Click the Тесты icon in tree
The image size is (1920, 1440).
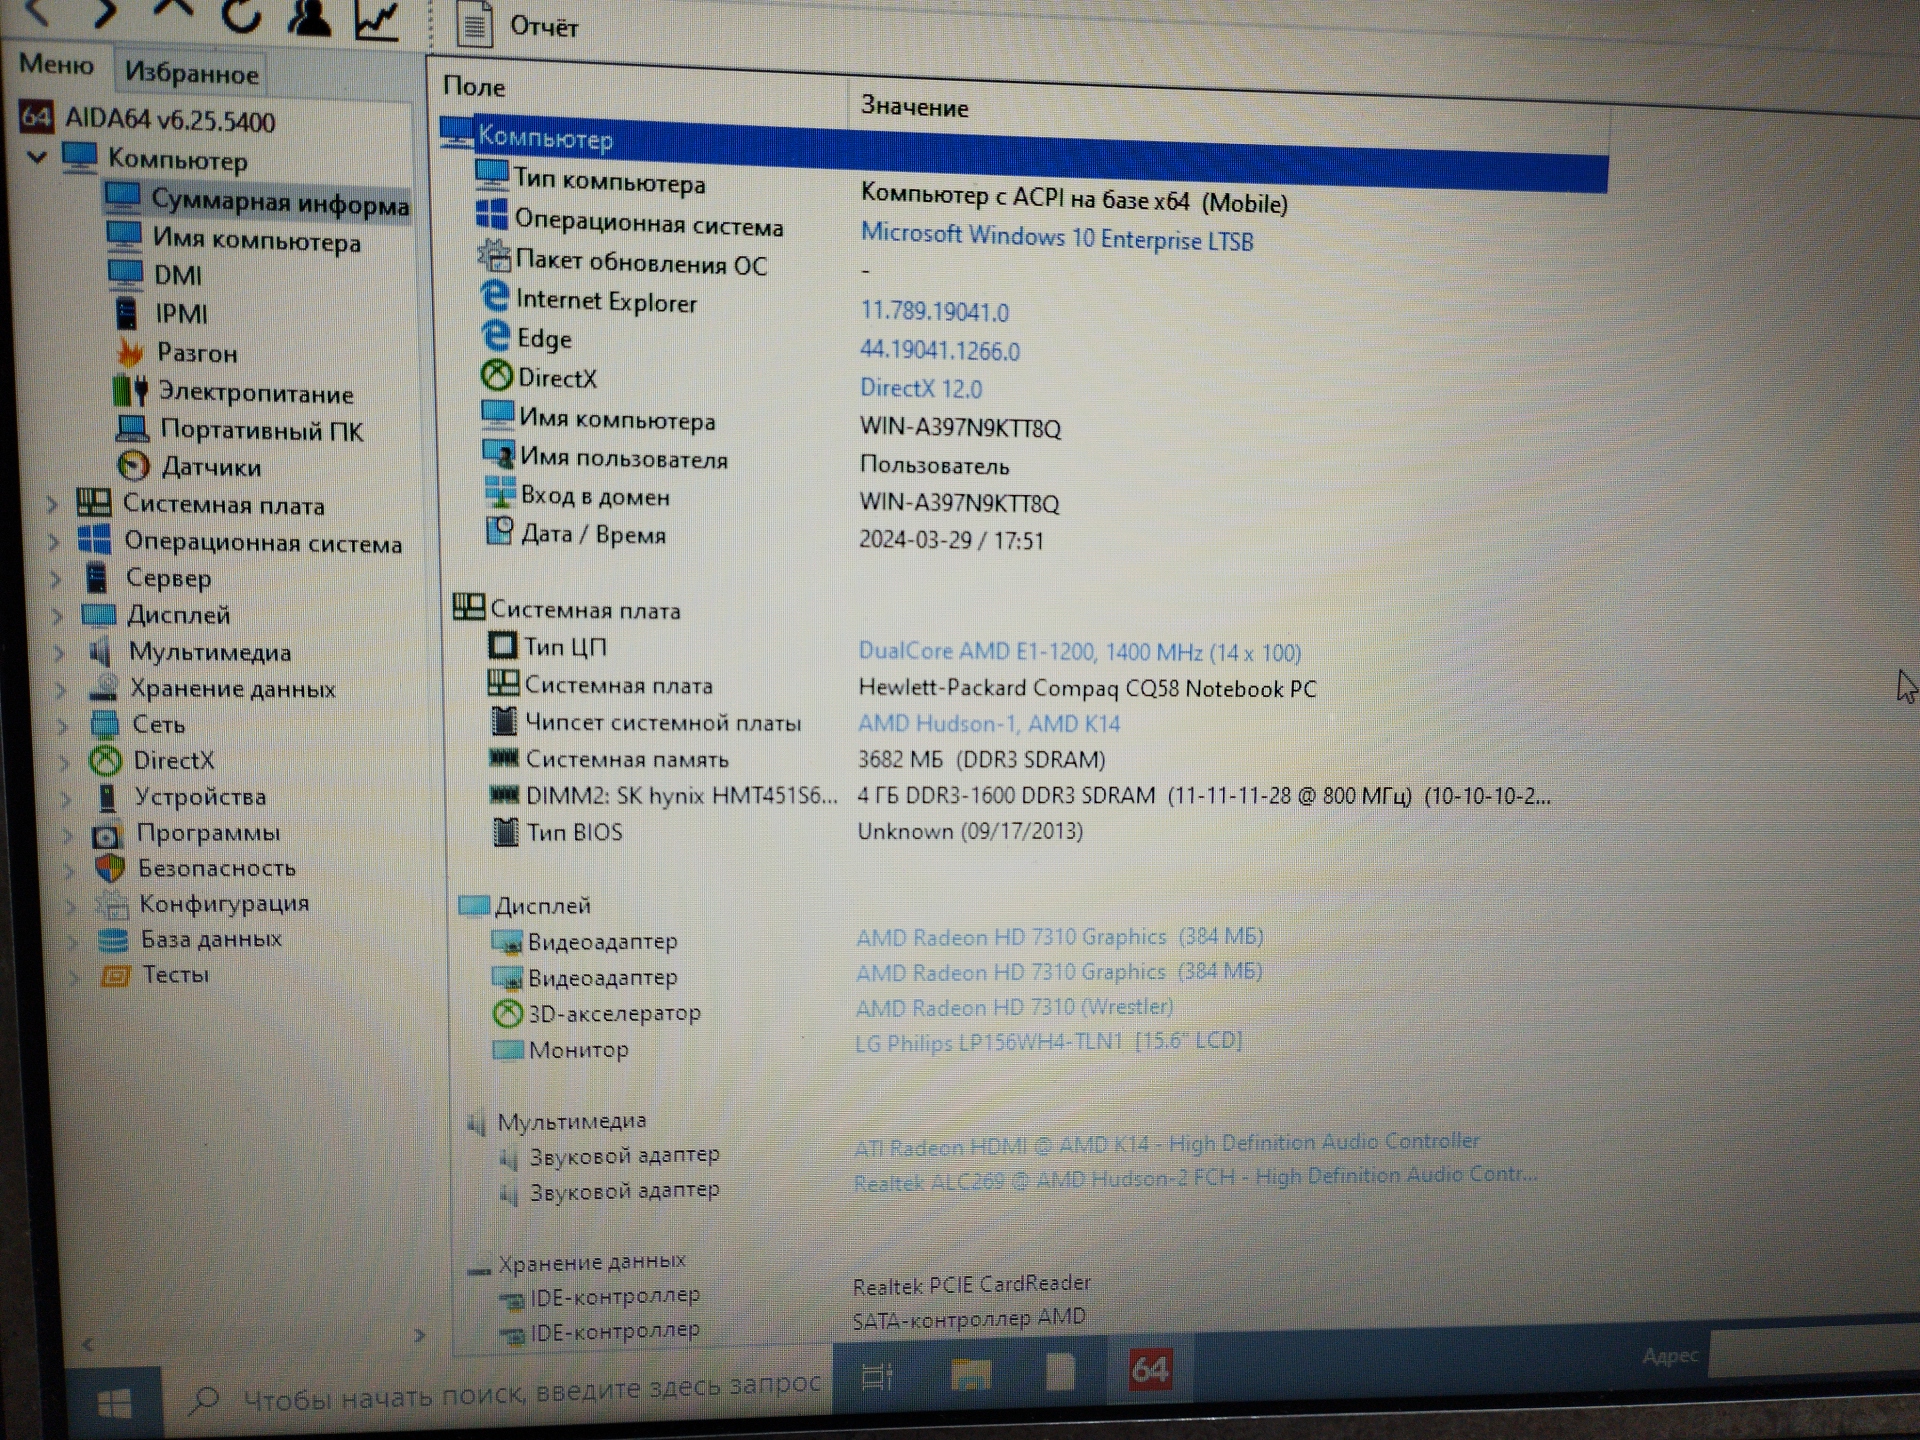click(x=116, y=975)
